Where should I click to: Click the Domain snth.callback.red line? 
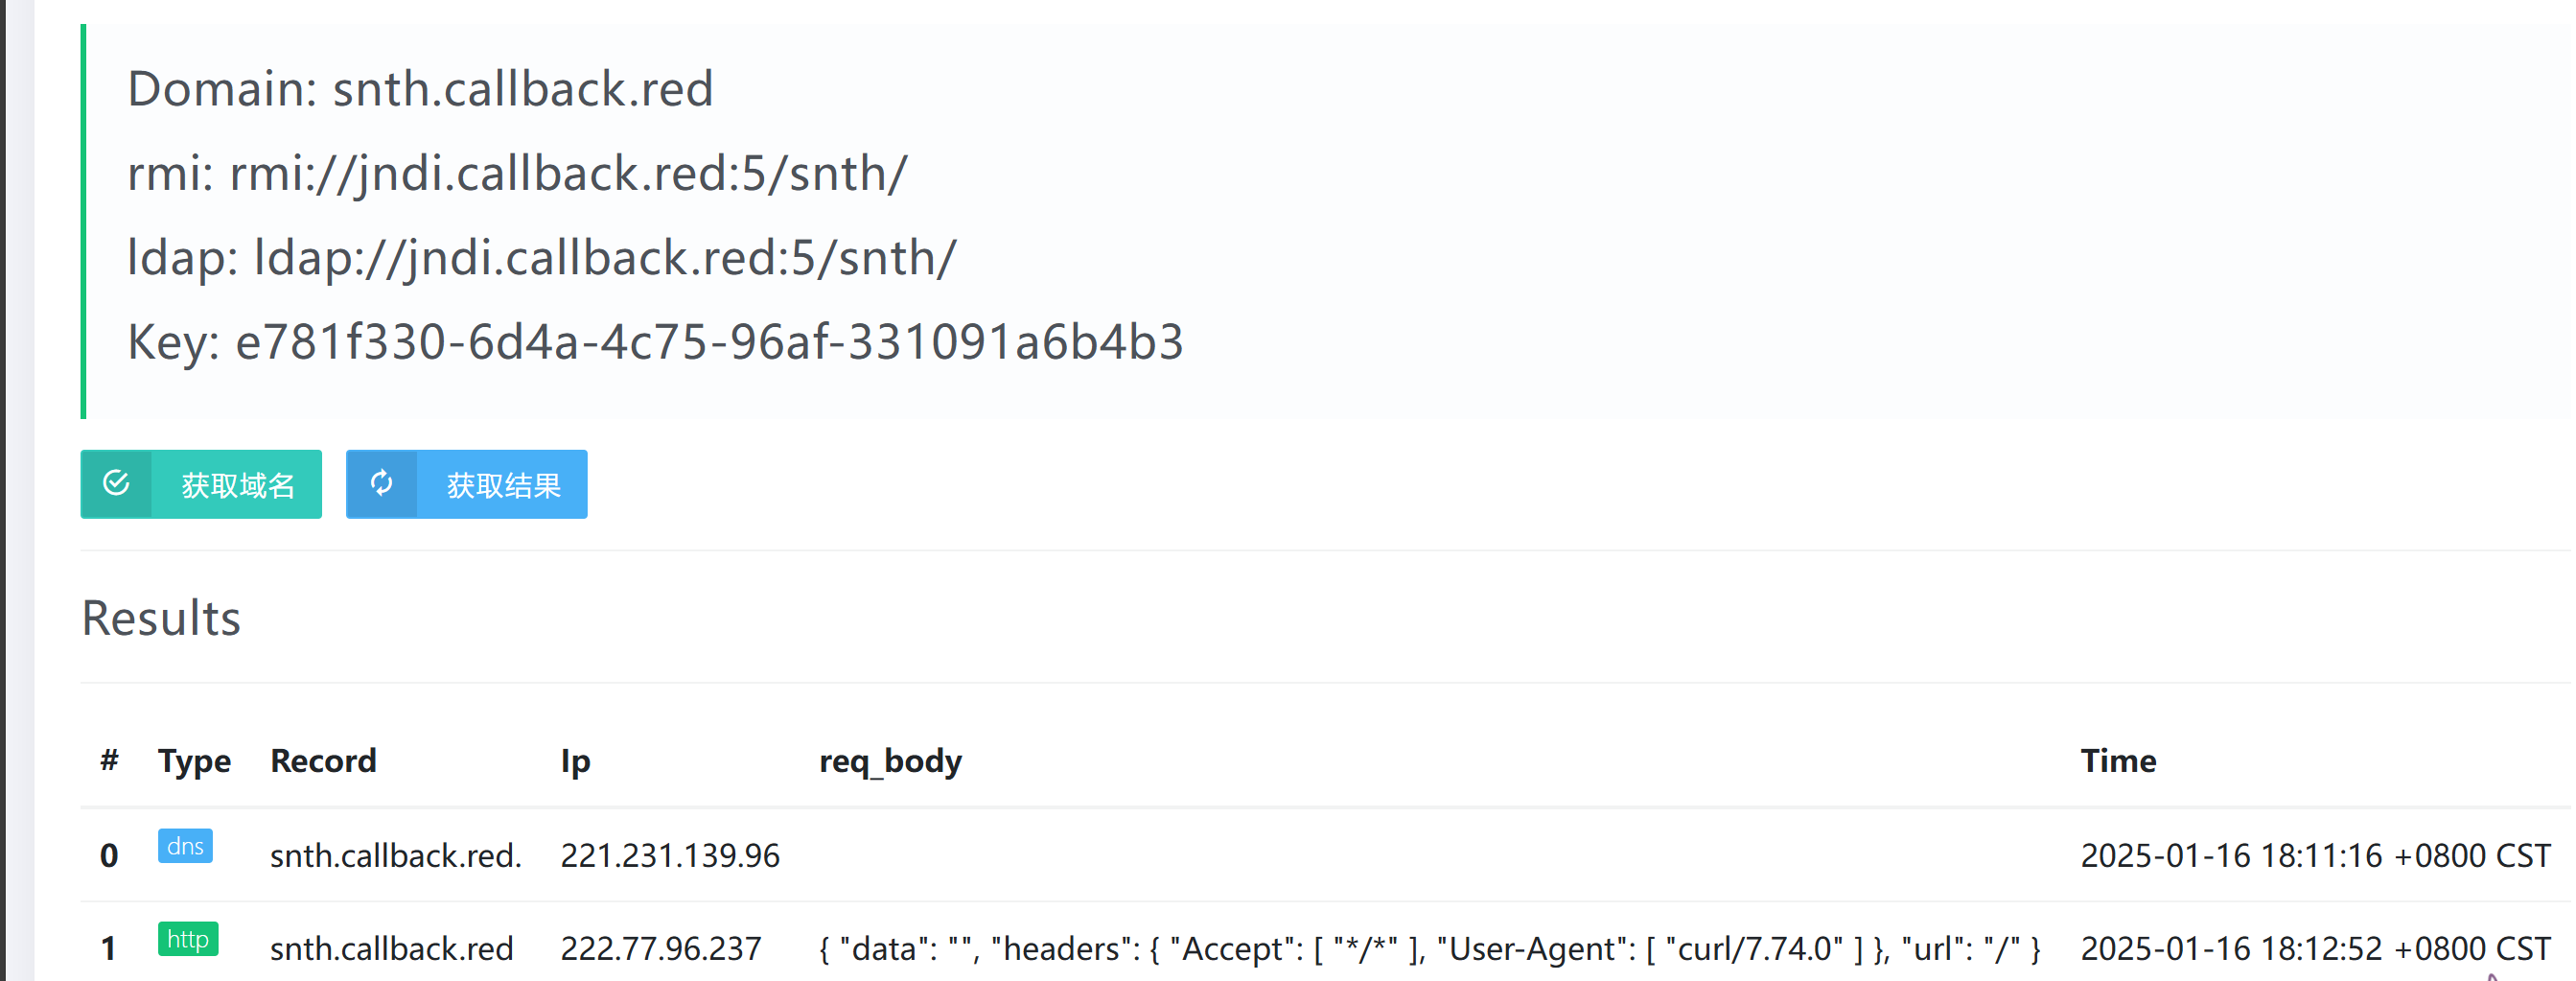[420, 89]
